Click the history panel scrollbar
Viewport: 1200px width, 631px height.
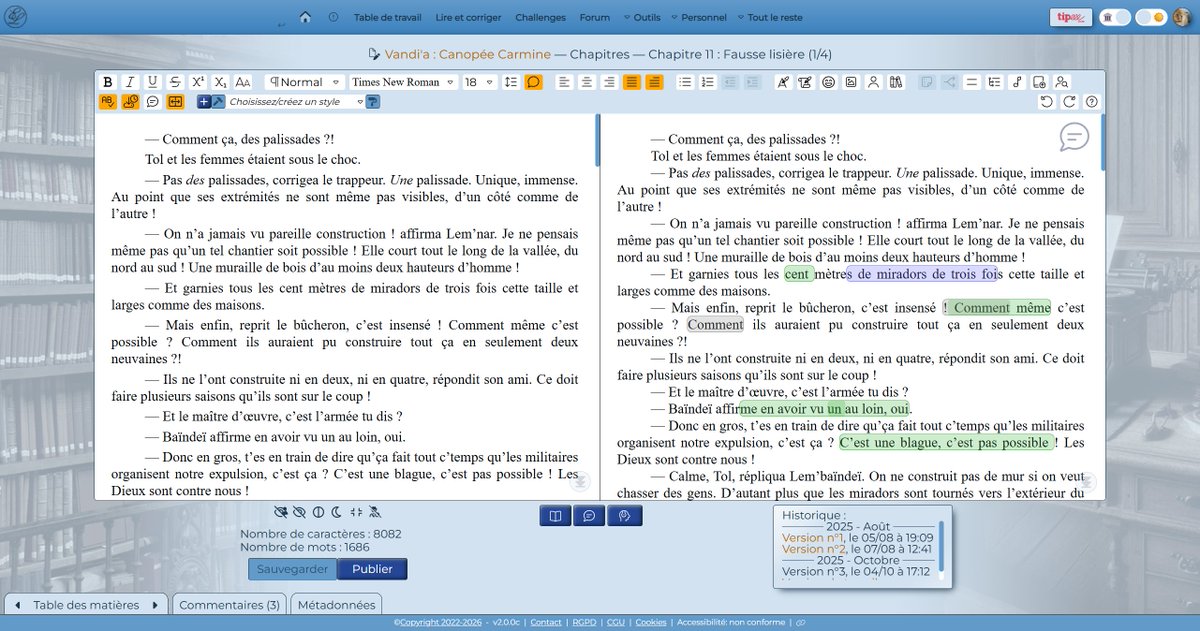coord(941,547)
